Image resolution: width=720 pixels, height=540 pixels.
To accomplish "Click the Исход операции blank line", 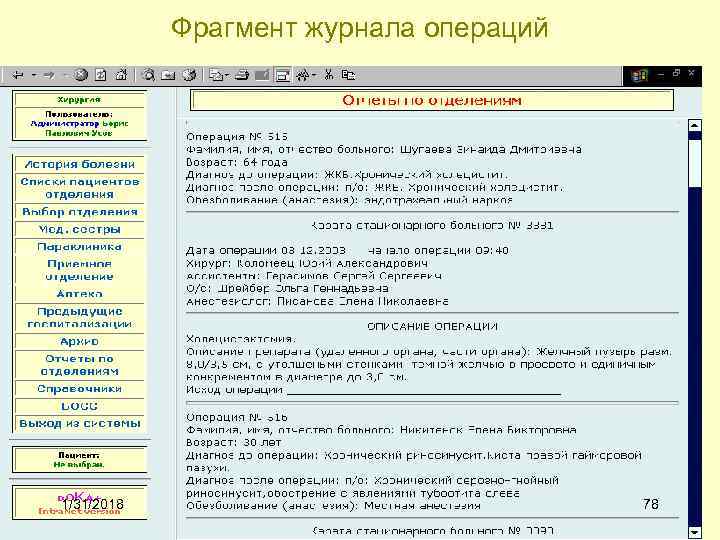I will click(x=423, y=391).
